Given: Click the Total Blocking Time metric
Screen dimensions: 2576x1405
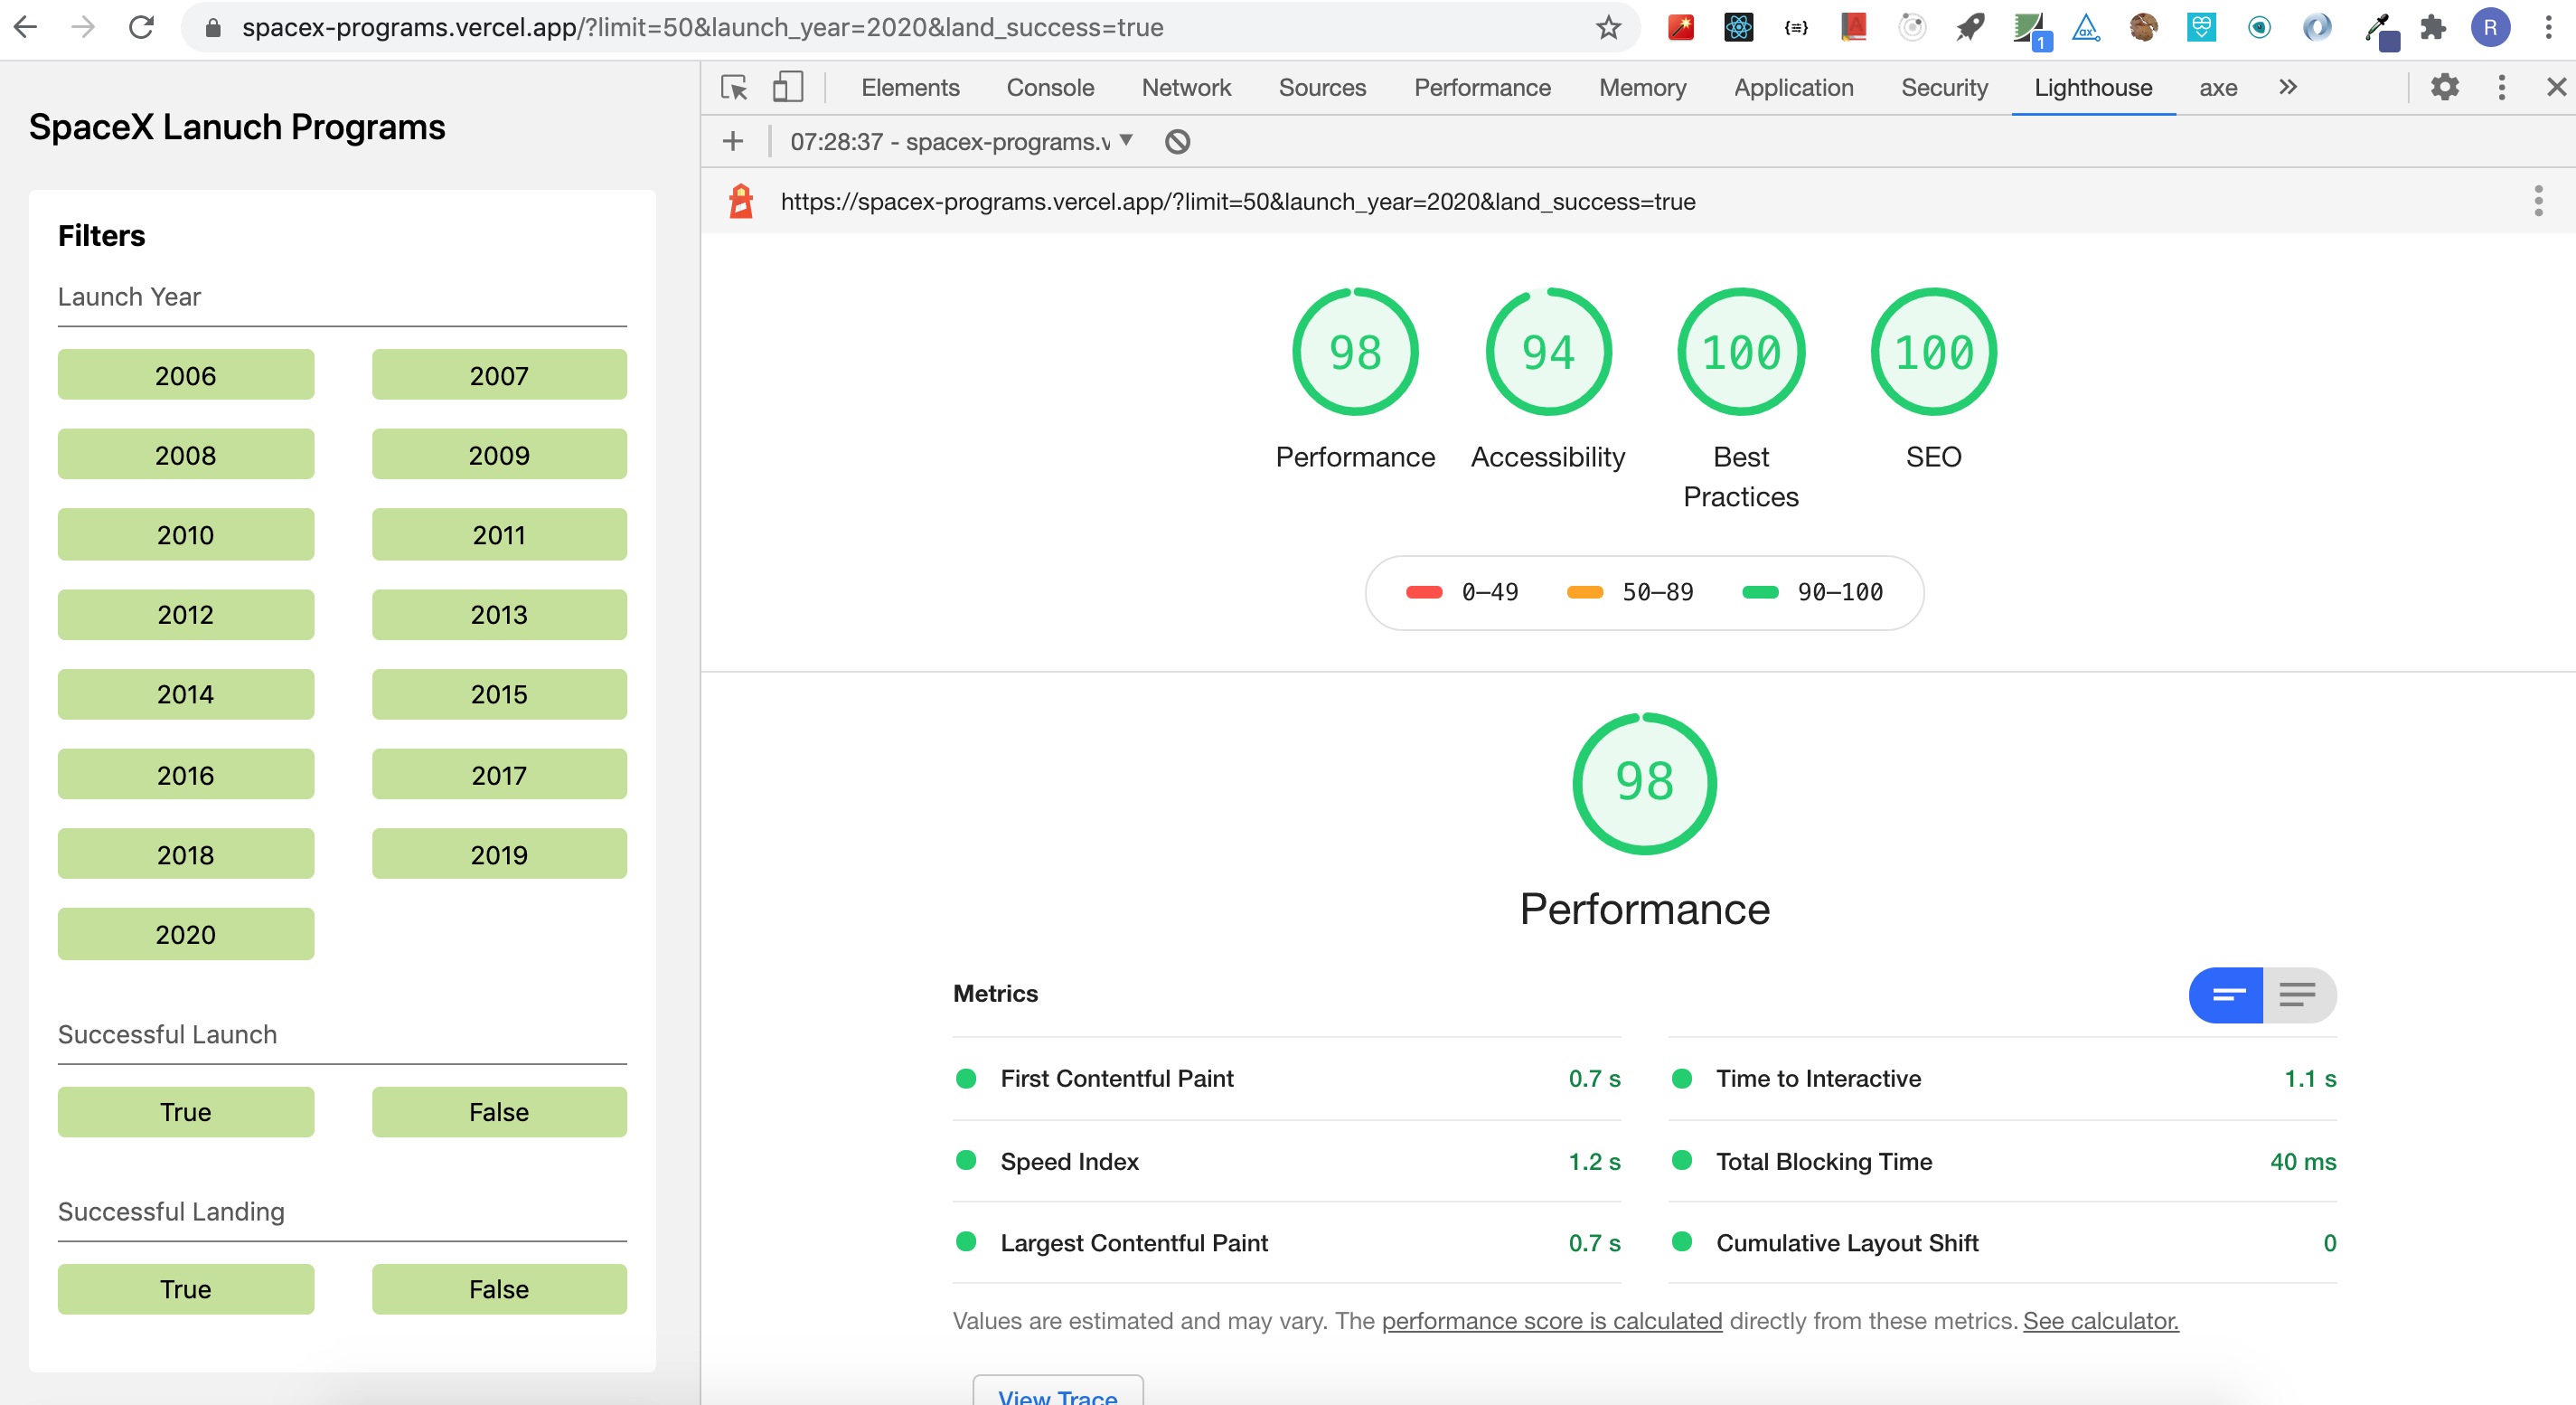Looking at the screenshot, I should [2003, 1161].
